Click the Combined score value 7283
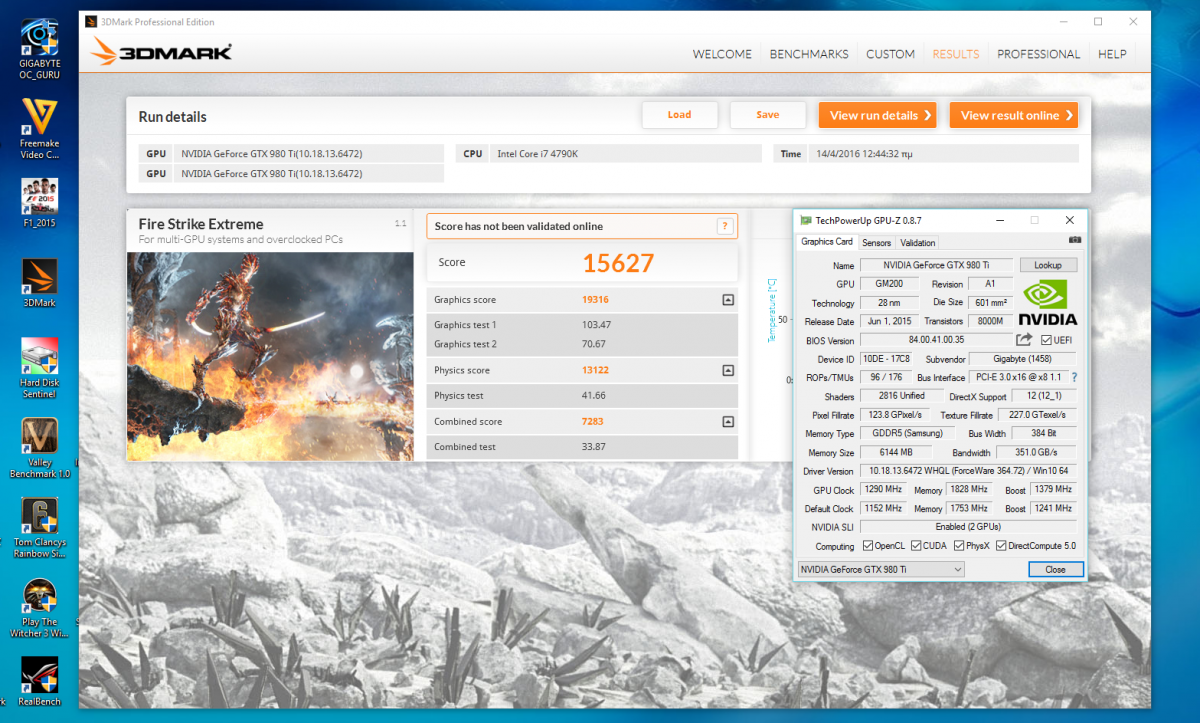Image resolution: width=1200 pixels, height=723 pixels. 593,422
